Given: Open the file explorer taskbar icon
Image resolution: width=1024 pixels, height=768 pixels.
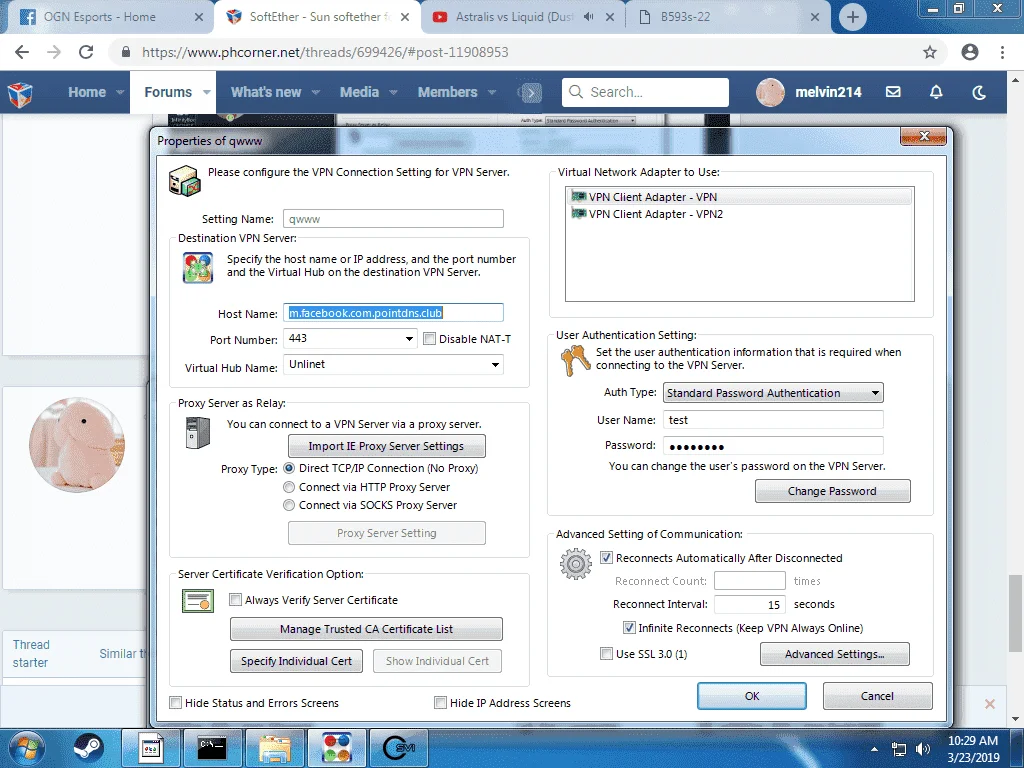Looking at the screenshot, I should 275,748.
